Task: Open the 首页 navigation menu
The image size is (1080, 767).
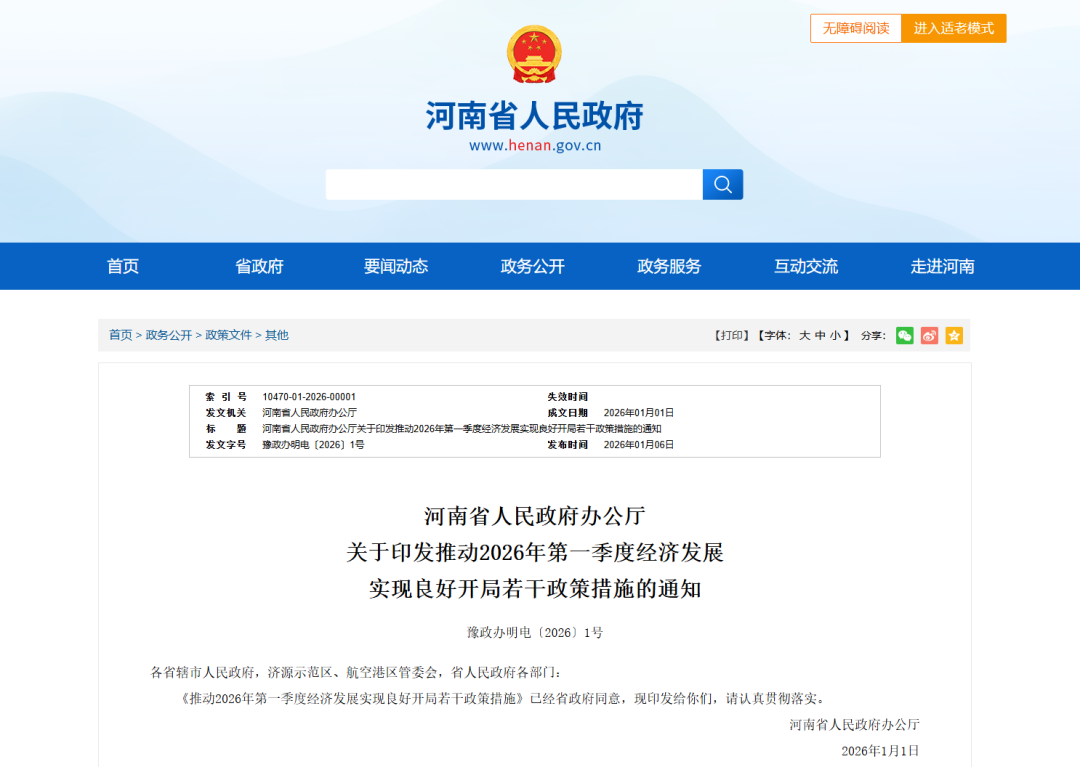Action: click(x=121, y=266)
